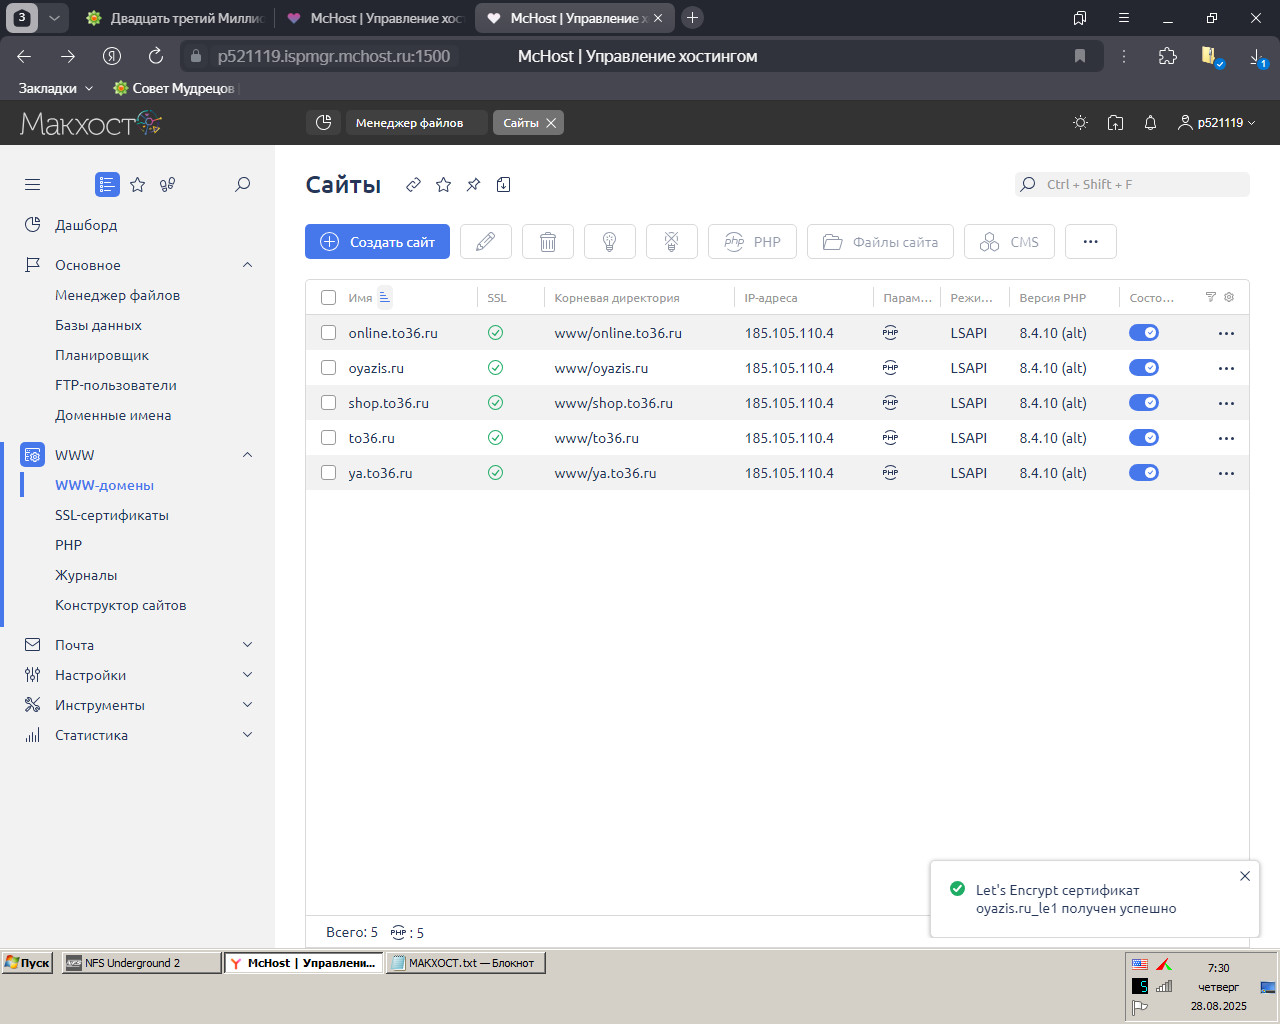
Task: Collapse the Основное sidebar section
Action: [248, 265]
